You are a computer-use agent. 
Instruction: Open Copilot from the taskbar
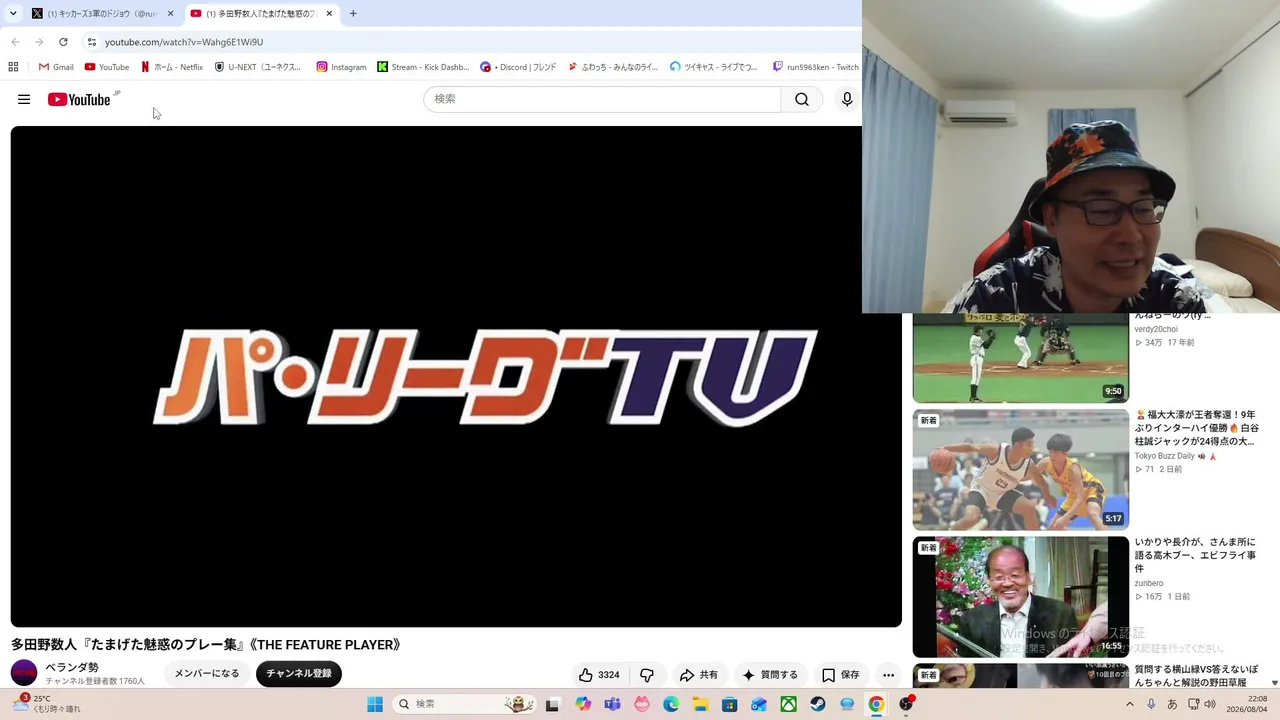[x=583, y=704]
